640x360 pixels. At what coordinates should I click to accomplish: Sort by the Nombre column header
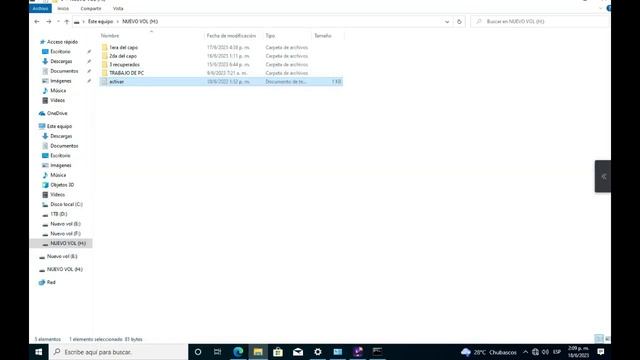point(110,36)
